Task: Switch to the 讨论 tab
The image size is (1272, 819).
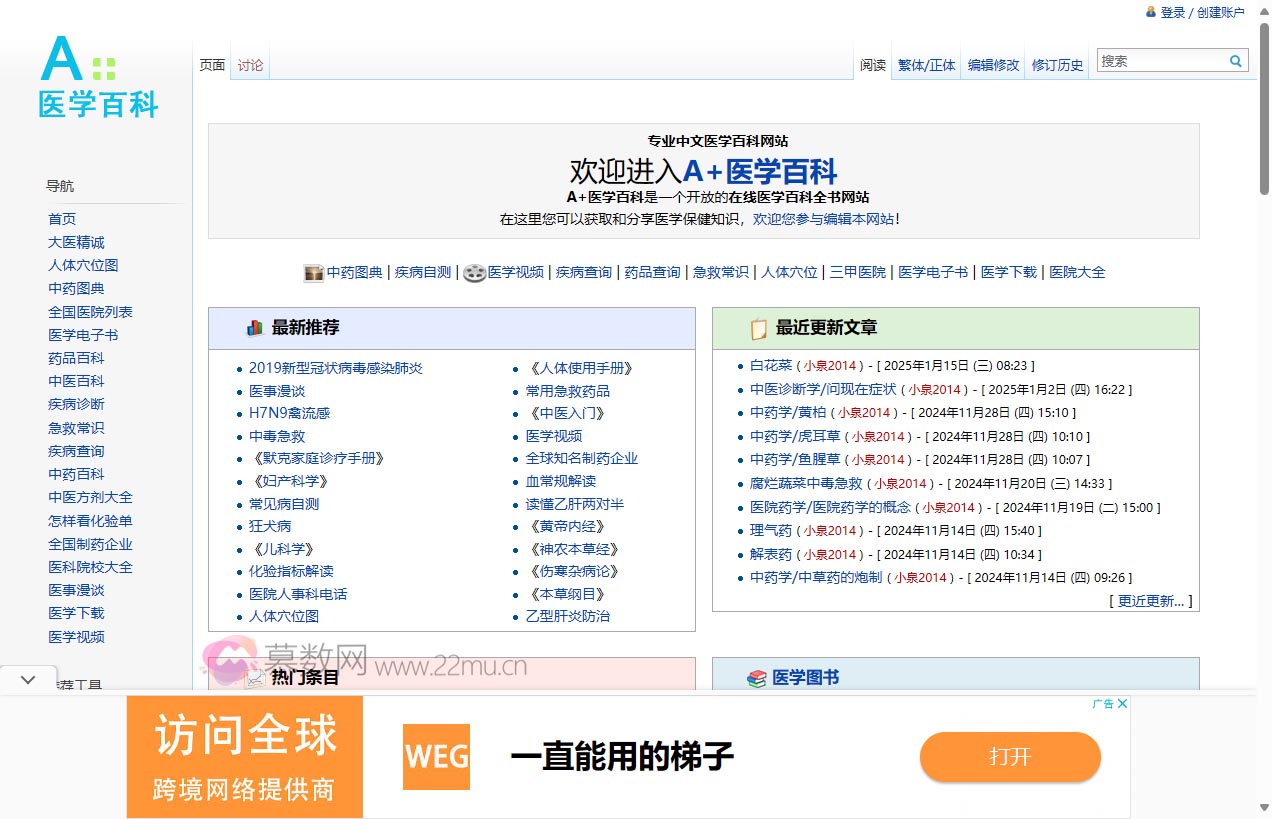Action: [249, 64]
